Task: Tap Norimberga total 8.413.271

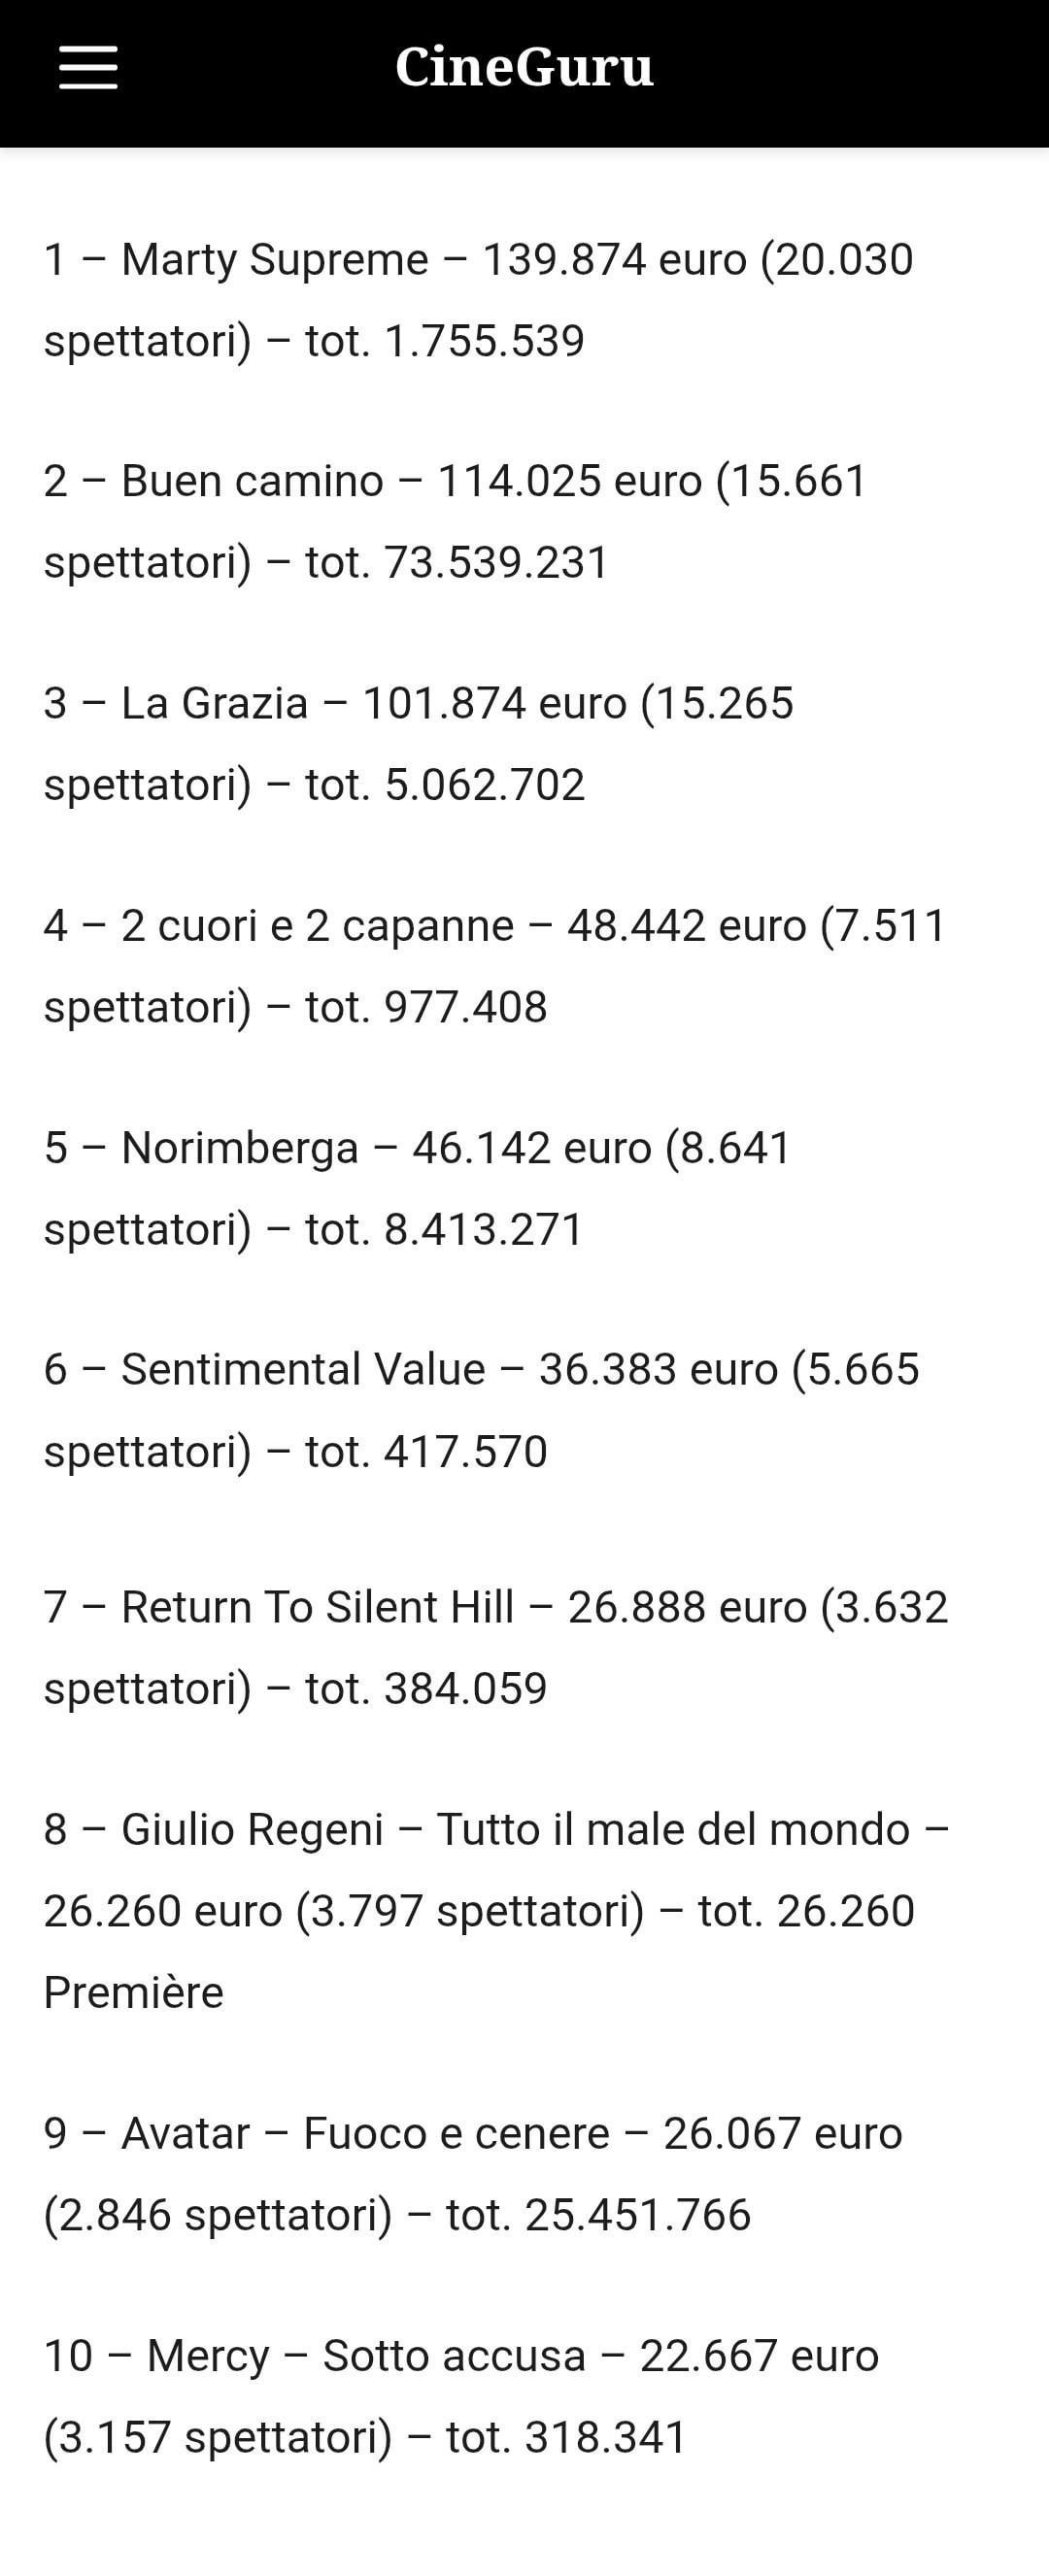Action: (x=484, y=1230)
